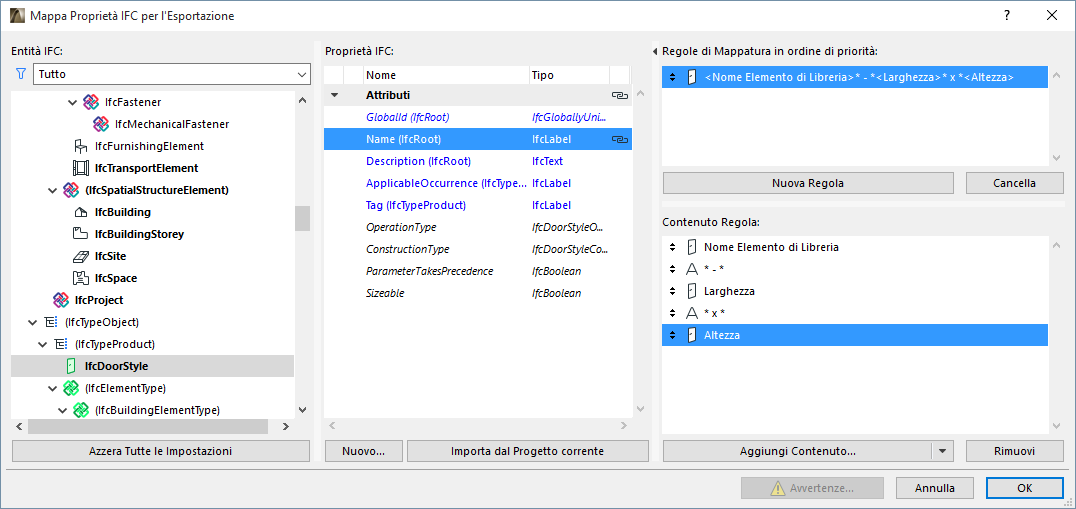The height and width of the screenshot is (509, 1076).
Task: Click the door icon next to Larghezza
Action: [690, 291]
